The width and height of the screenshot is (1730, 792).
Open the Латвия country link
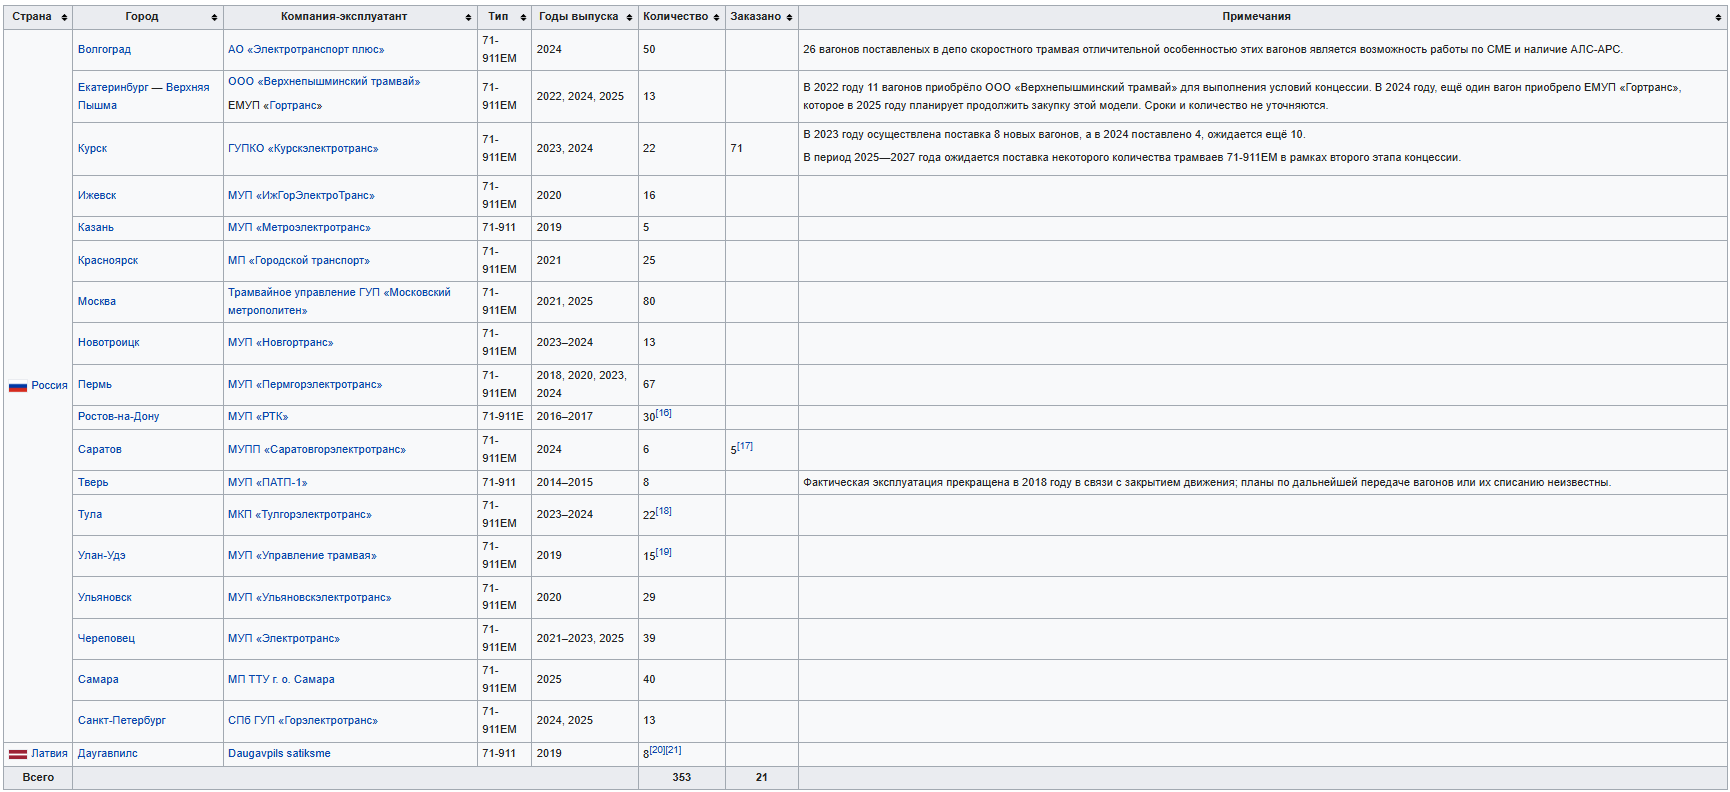tap(49, 753)
